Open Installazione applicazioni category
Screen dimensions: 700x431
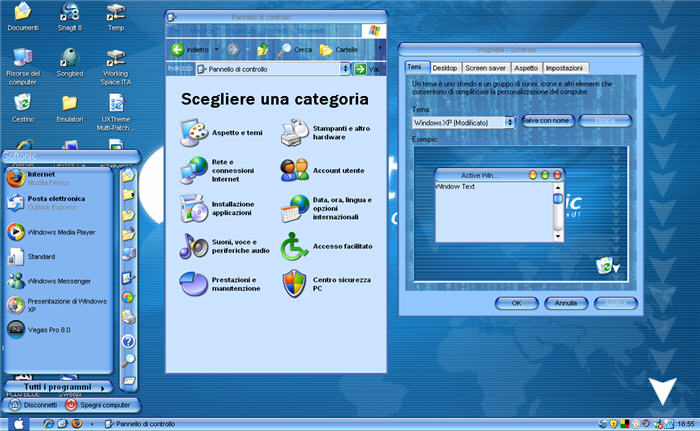(217, 209)
